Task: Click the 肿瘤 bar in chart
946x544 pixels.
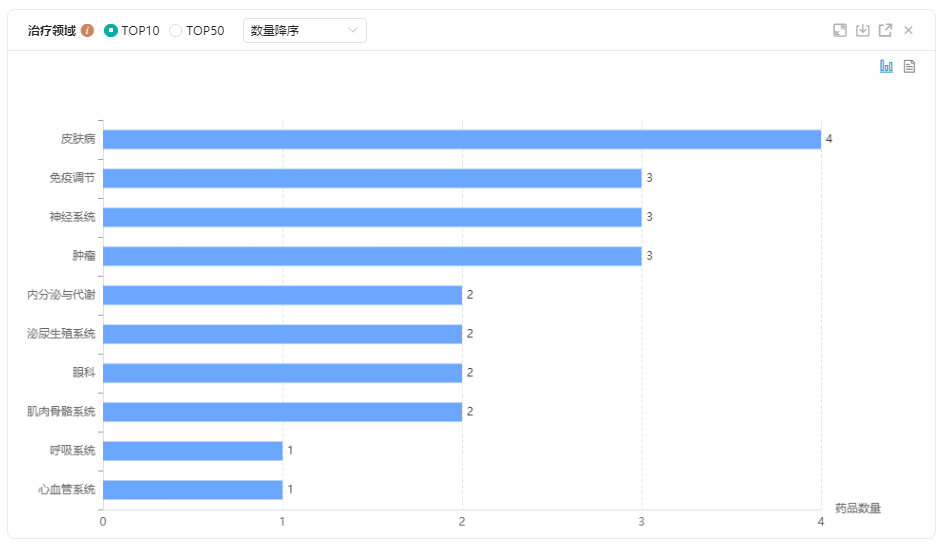Action: tap(371, 256)
